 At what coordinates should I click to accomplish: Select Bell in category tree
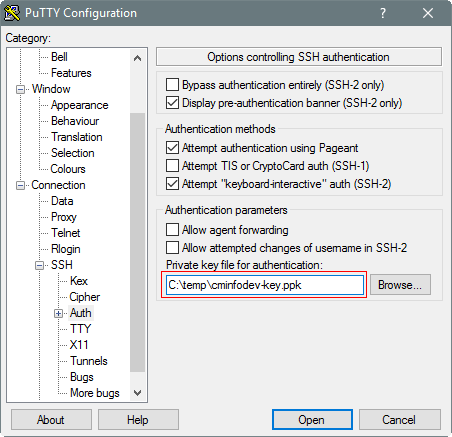click(x=59, y=57)
